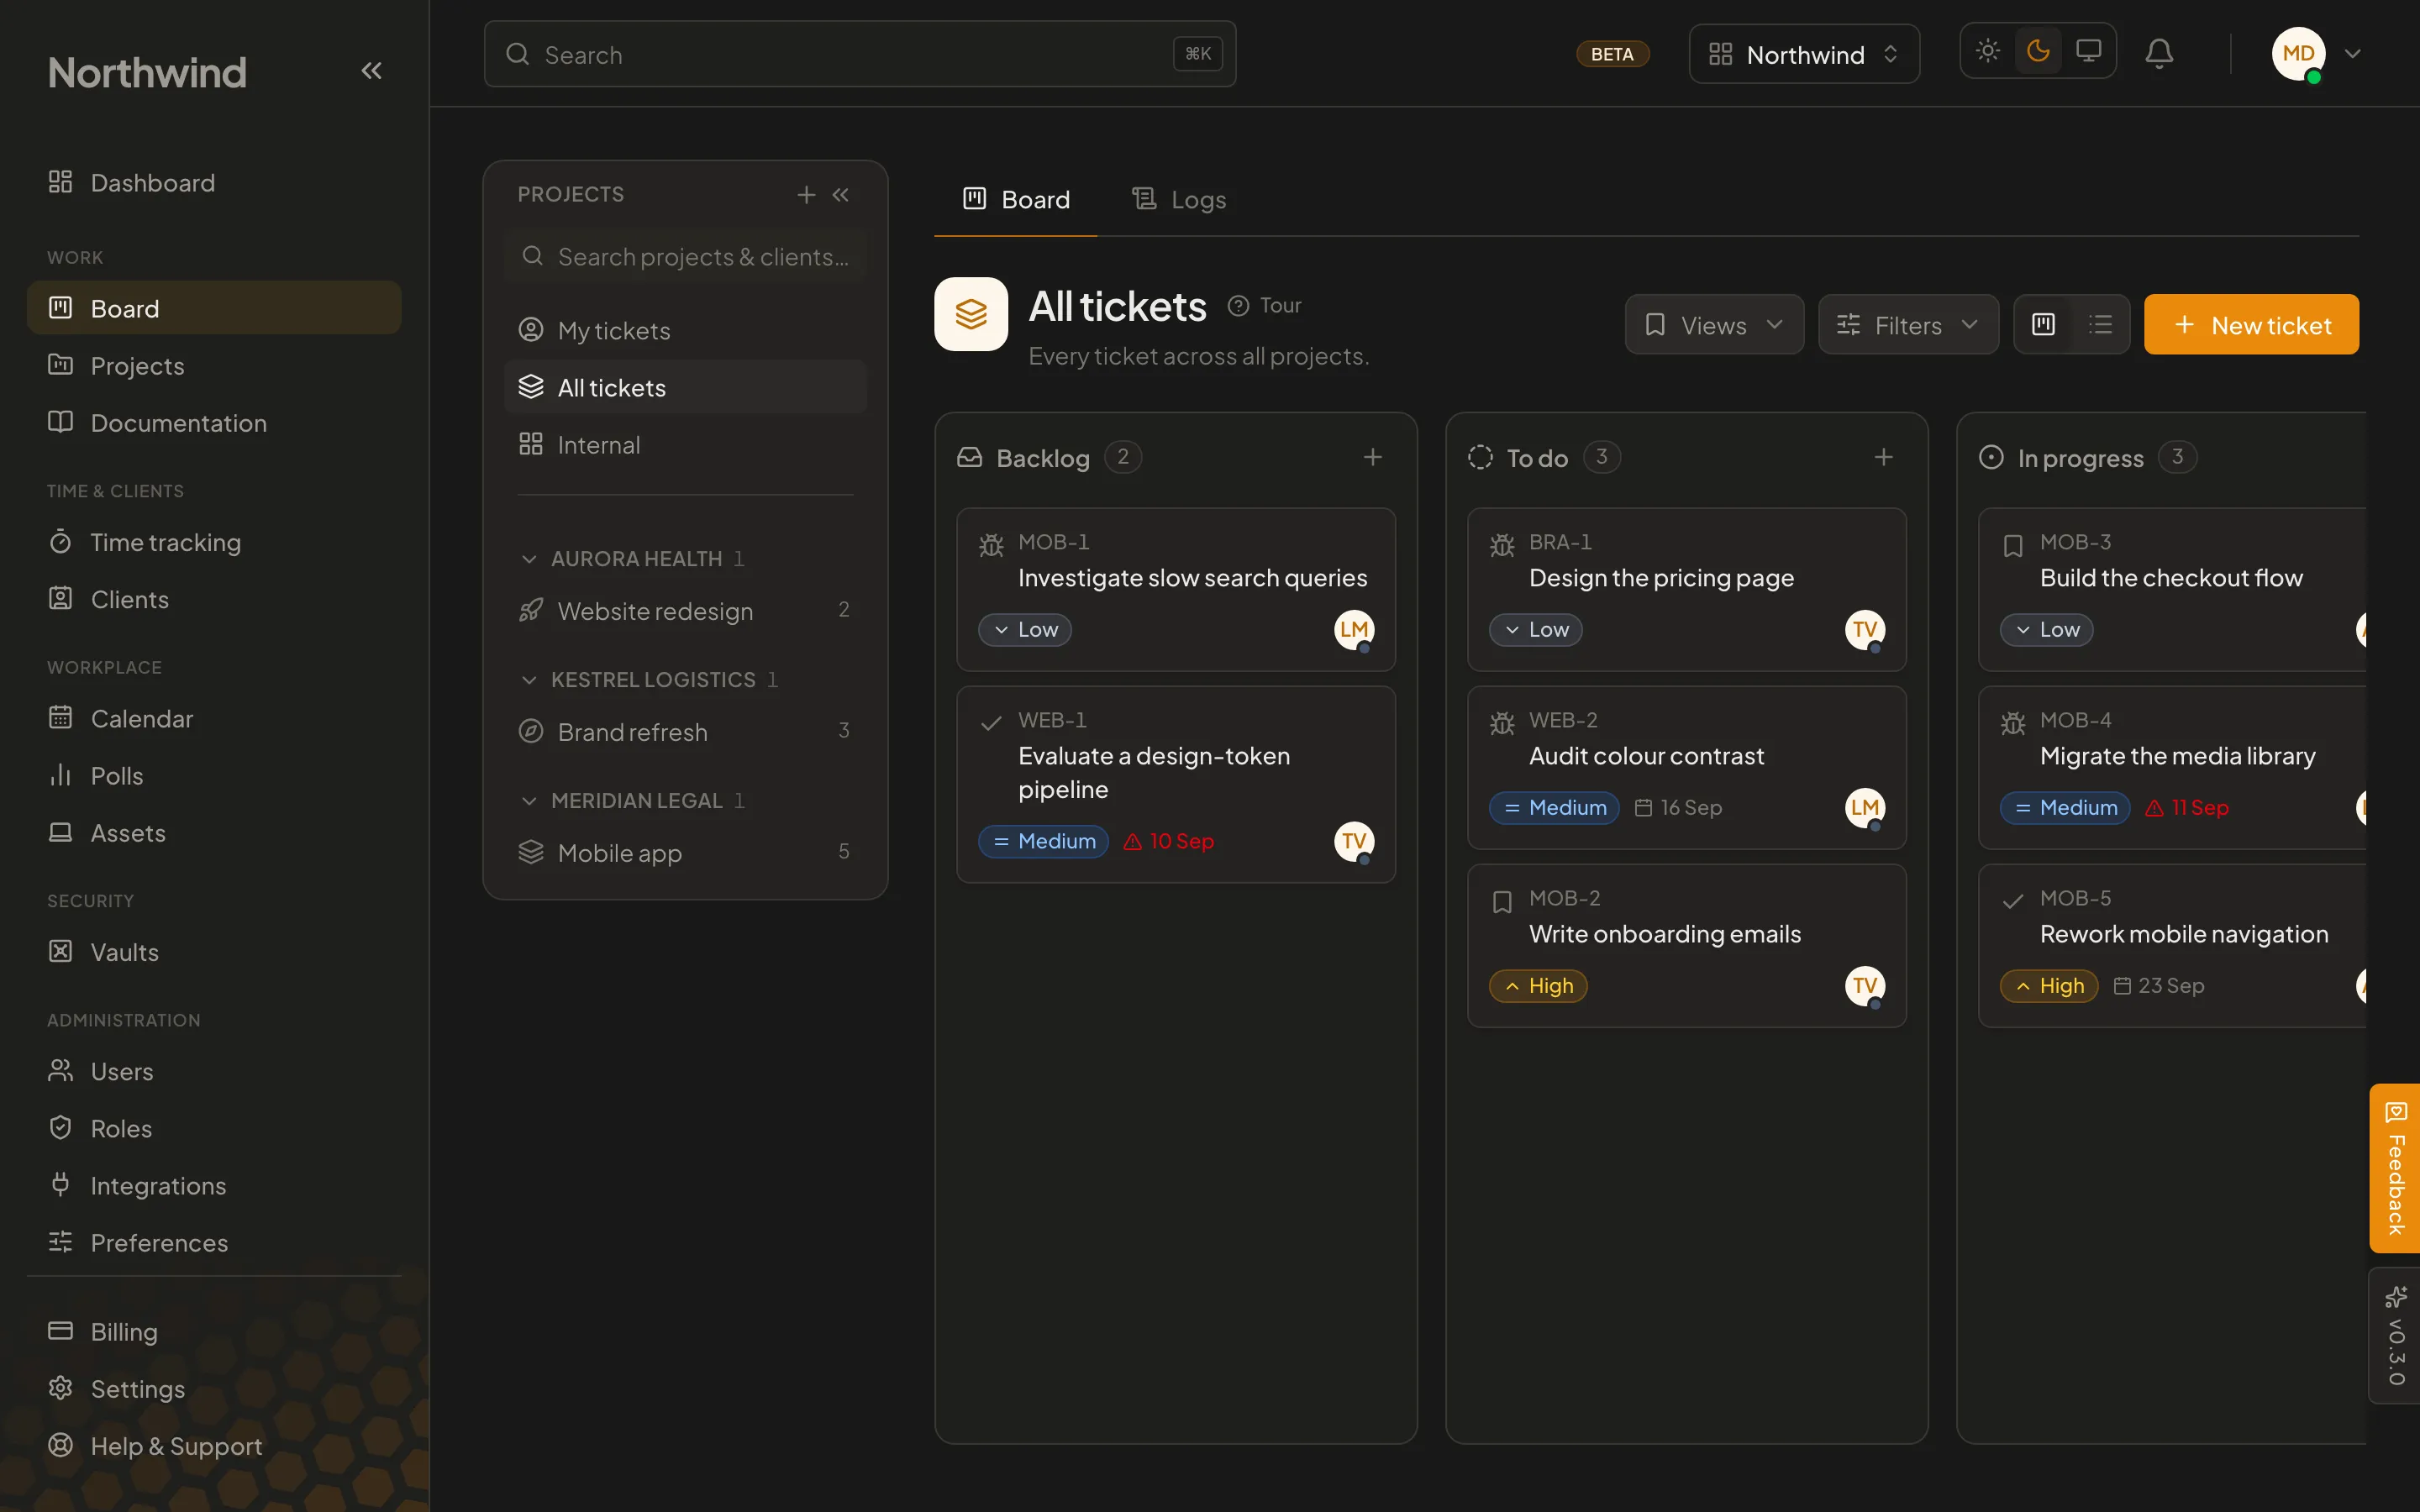Change Low priority on MOB-1 card

(x=1025, y=630)
